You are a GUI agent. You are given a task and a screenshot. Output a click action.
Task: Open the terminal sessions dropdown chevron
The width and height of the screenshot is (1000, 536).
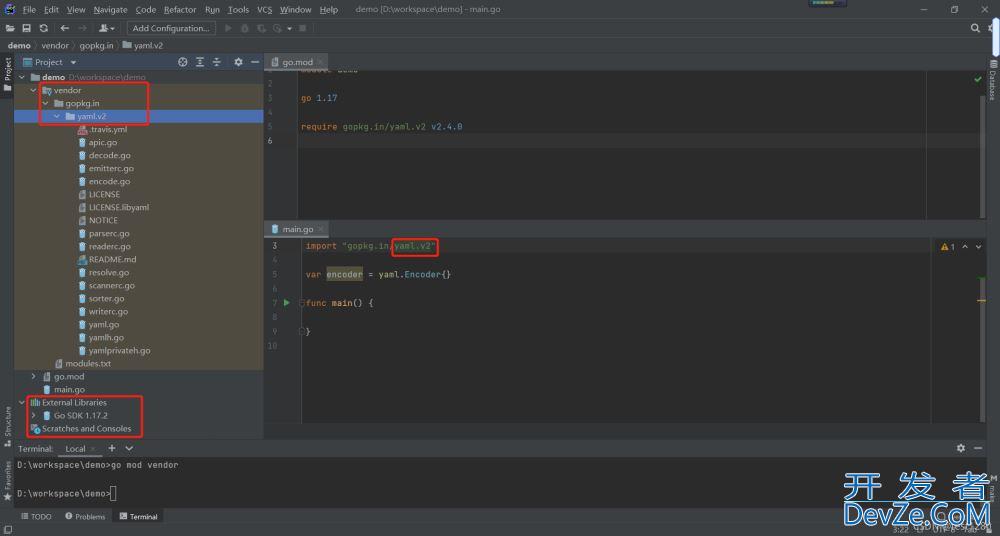click(129, 448)
